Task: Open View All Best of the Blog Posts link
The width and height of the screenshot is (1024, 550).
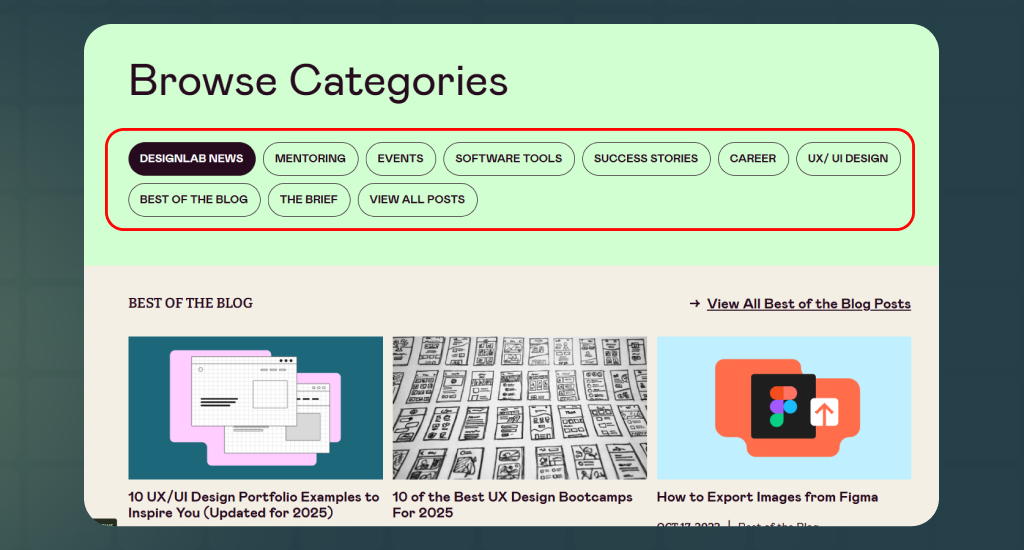Action: tap(808, 304)
